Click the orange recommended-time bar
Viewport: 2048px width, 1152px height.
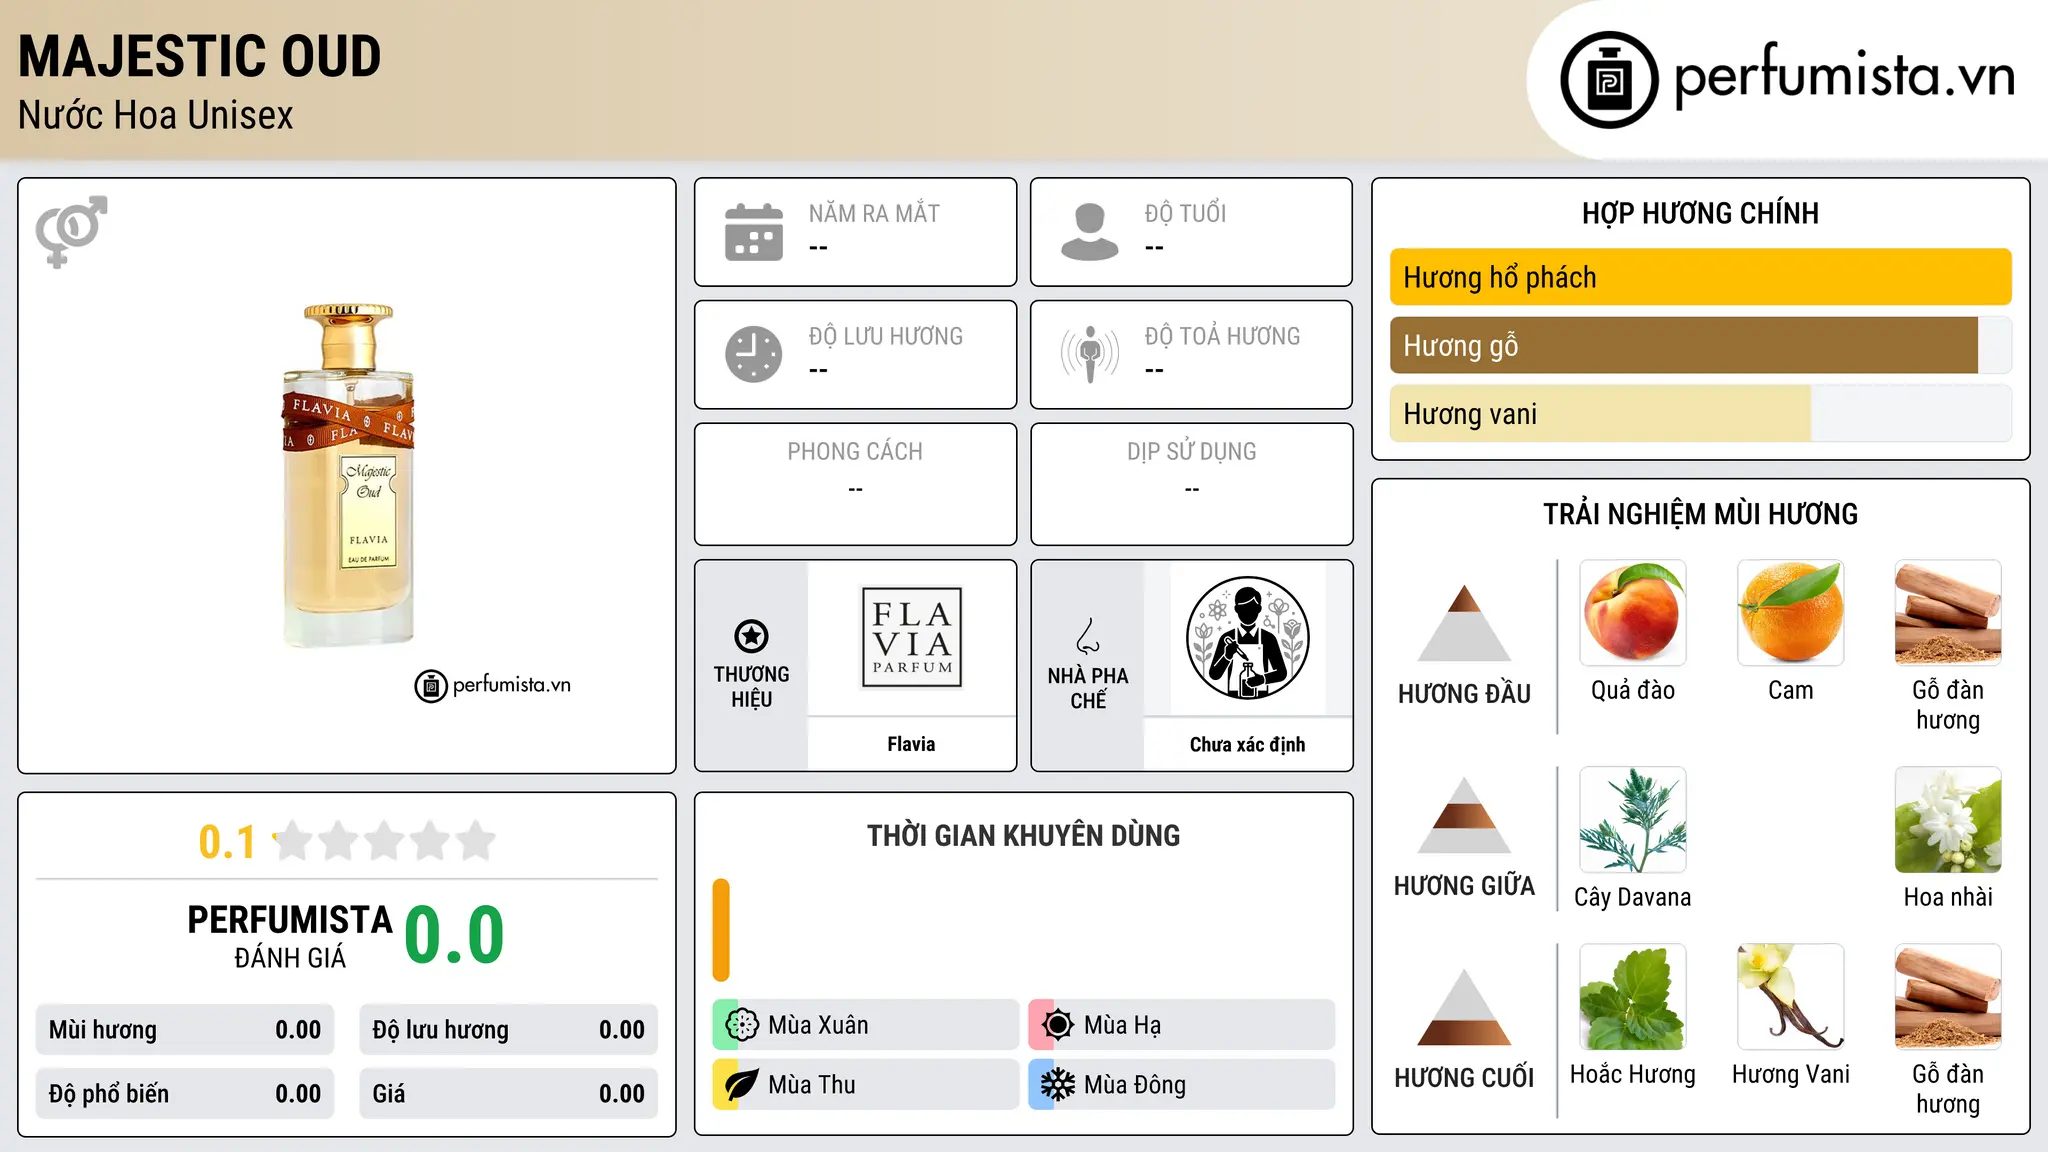coord(721,930)
